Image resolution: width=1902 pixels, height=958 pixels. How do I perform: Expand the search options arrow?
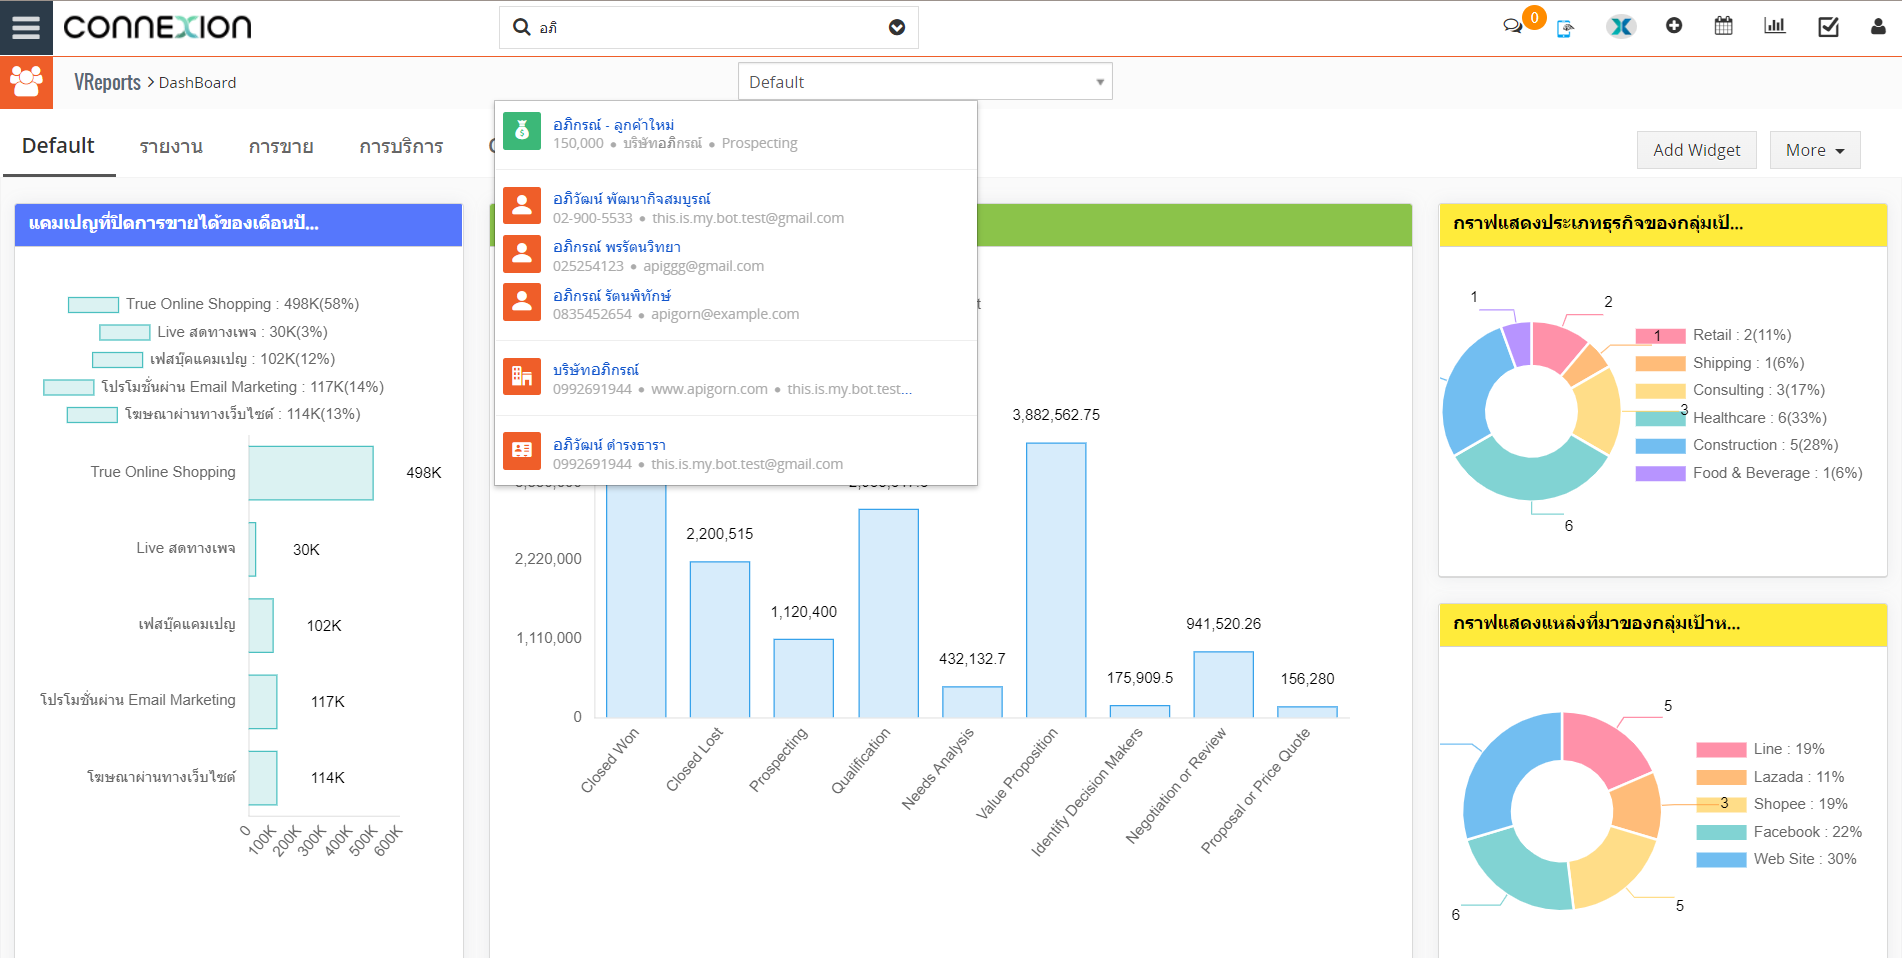[896, 28]
